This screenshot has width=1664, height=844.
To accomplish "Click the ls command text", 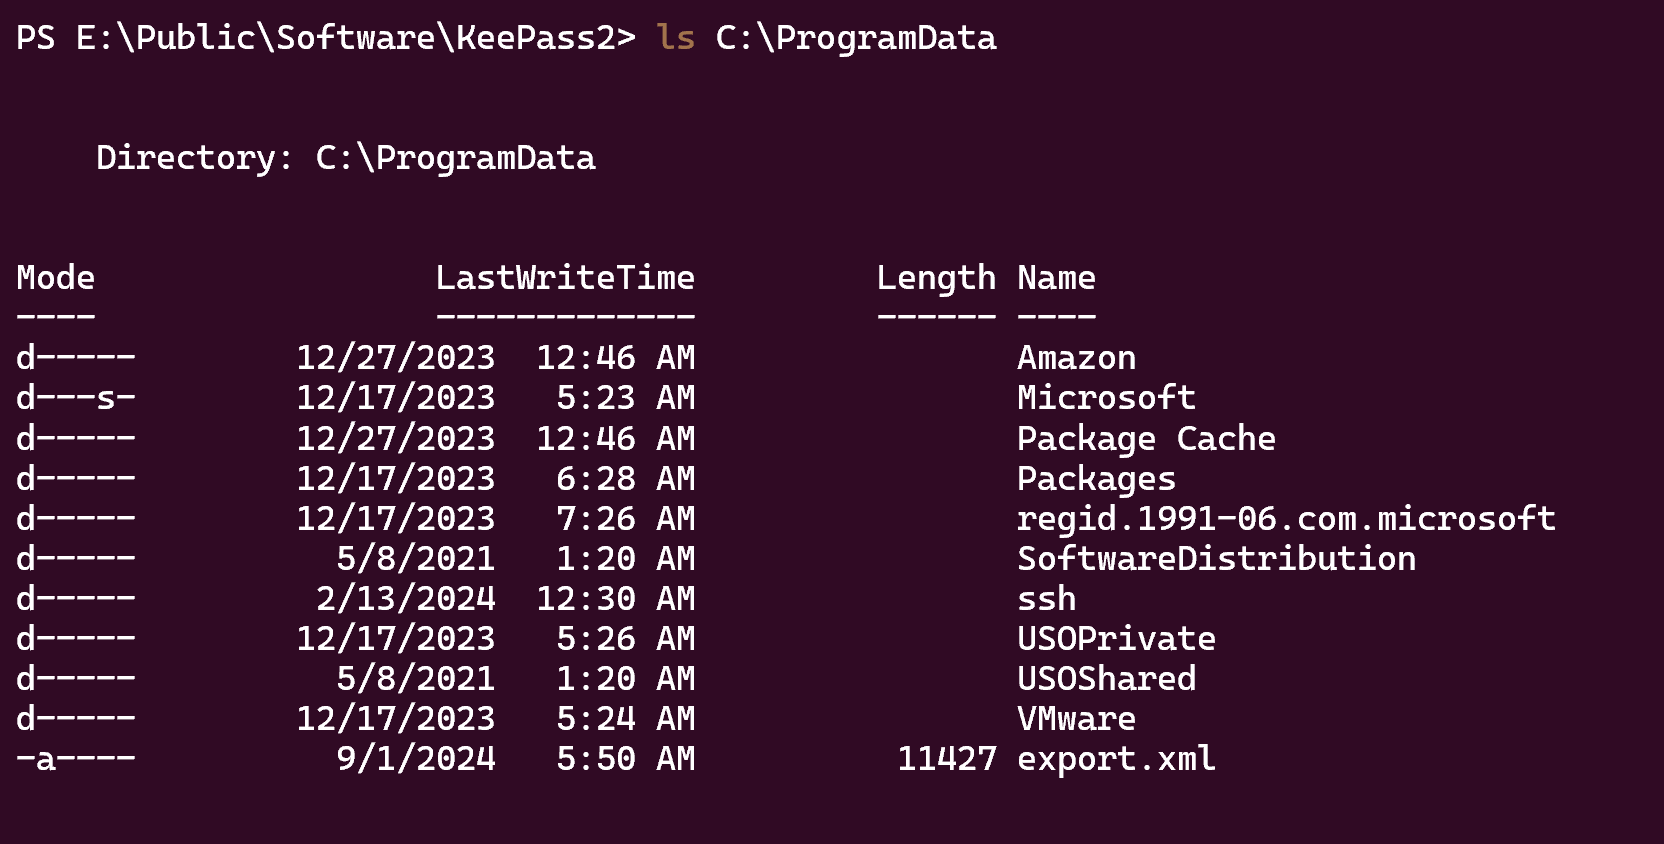I will [675, 38].
